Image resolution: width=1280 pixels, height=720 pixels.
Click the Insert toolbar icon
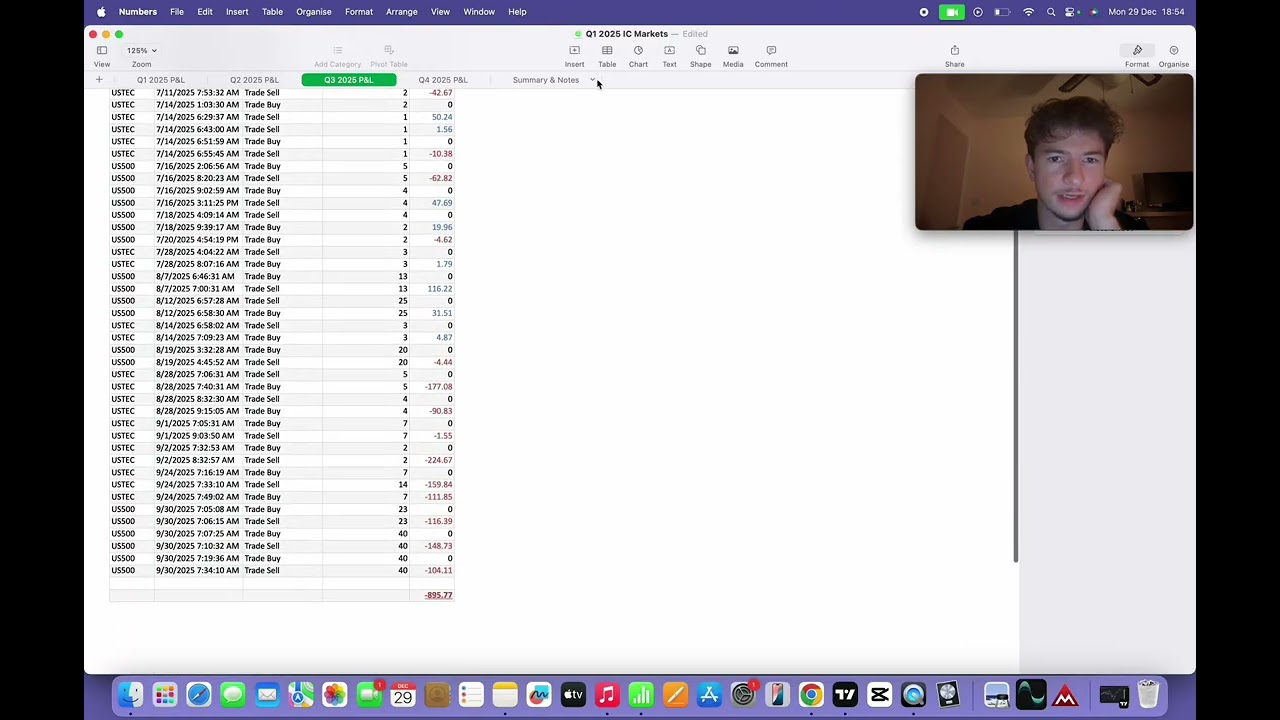point(574,50)
